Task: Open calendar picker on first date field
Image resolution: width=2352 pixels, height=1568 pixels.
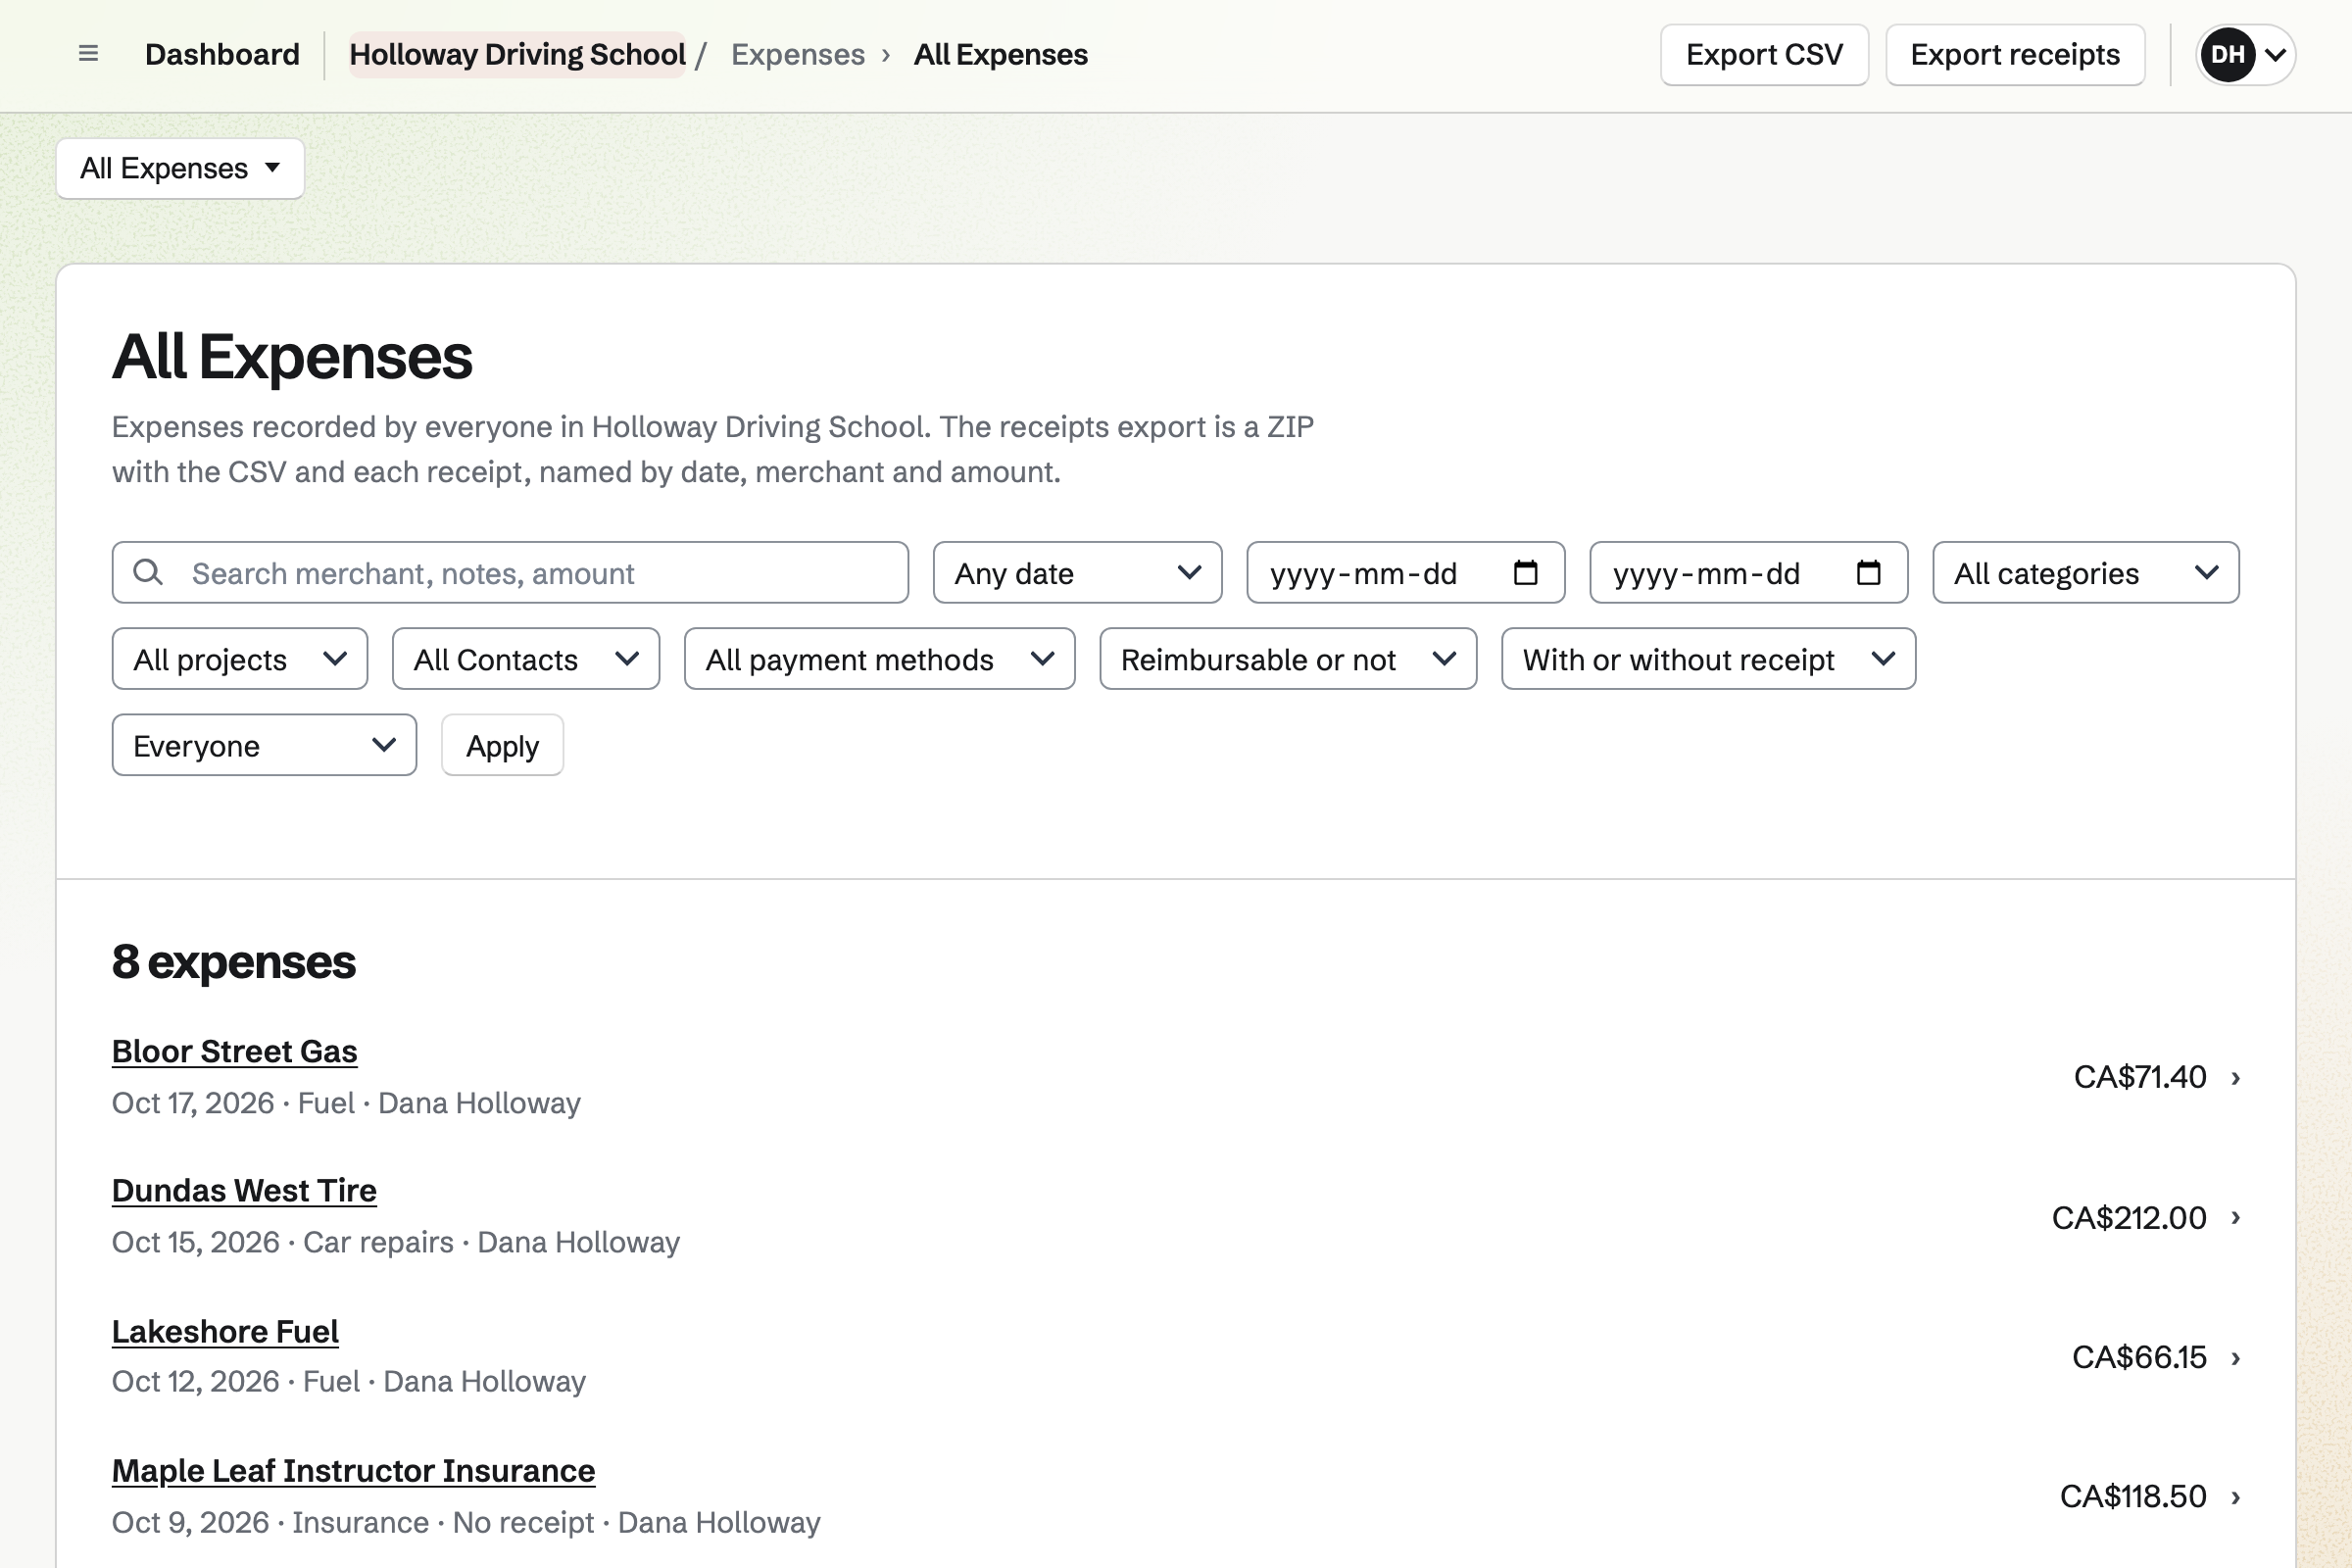Action: tap(1525, 573)
